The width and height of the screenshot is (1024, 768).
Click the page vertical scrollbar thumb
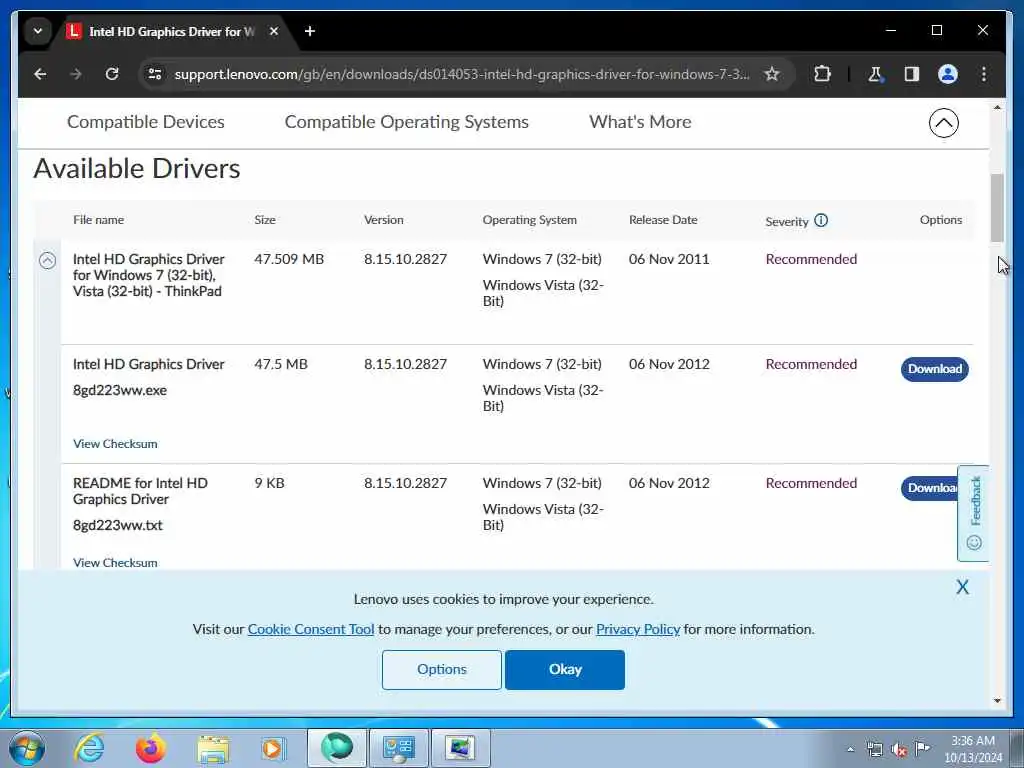pos(997,208)
